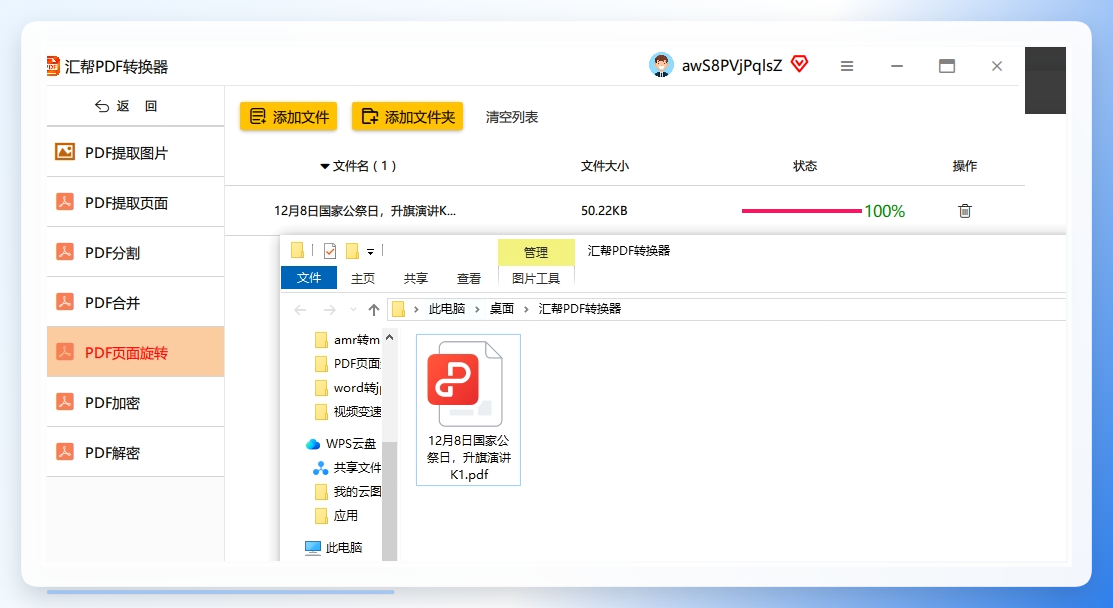Click the quick access properties checkmark icon

[330, 250]
